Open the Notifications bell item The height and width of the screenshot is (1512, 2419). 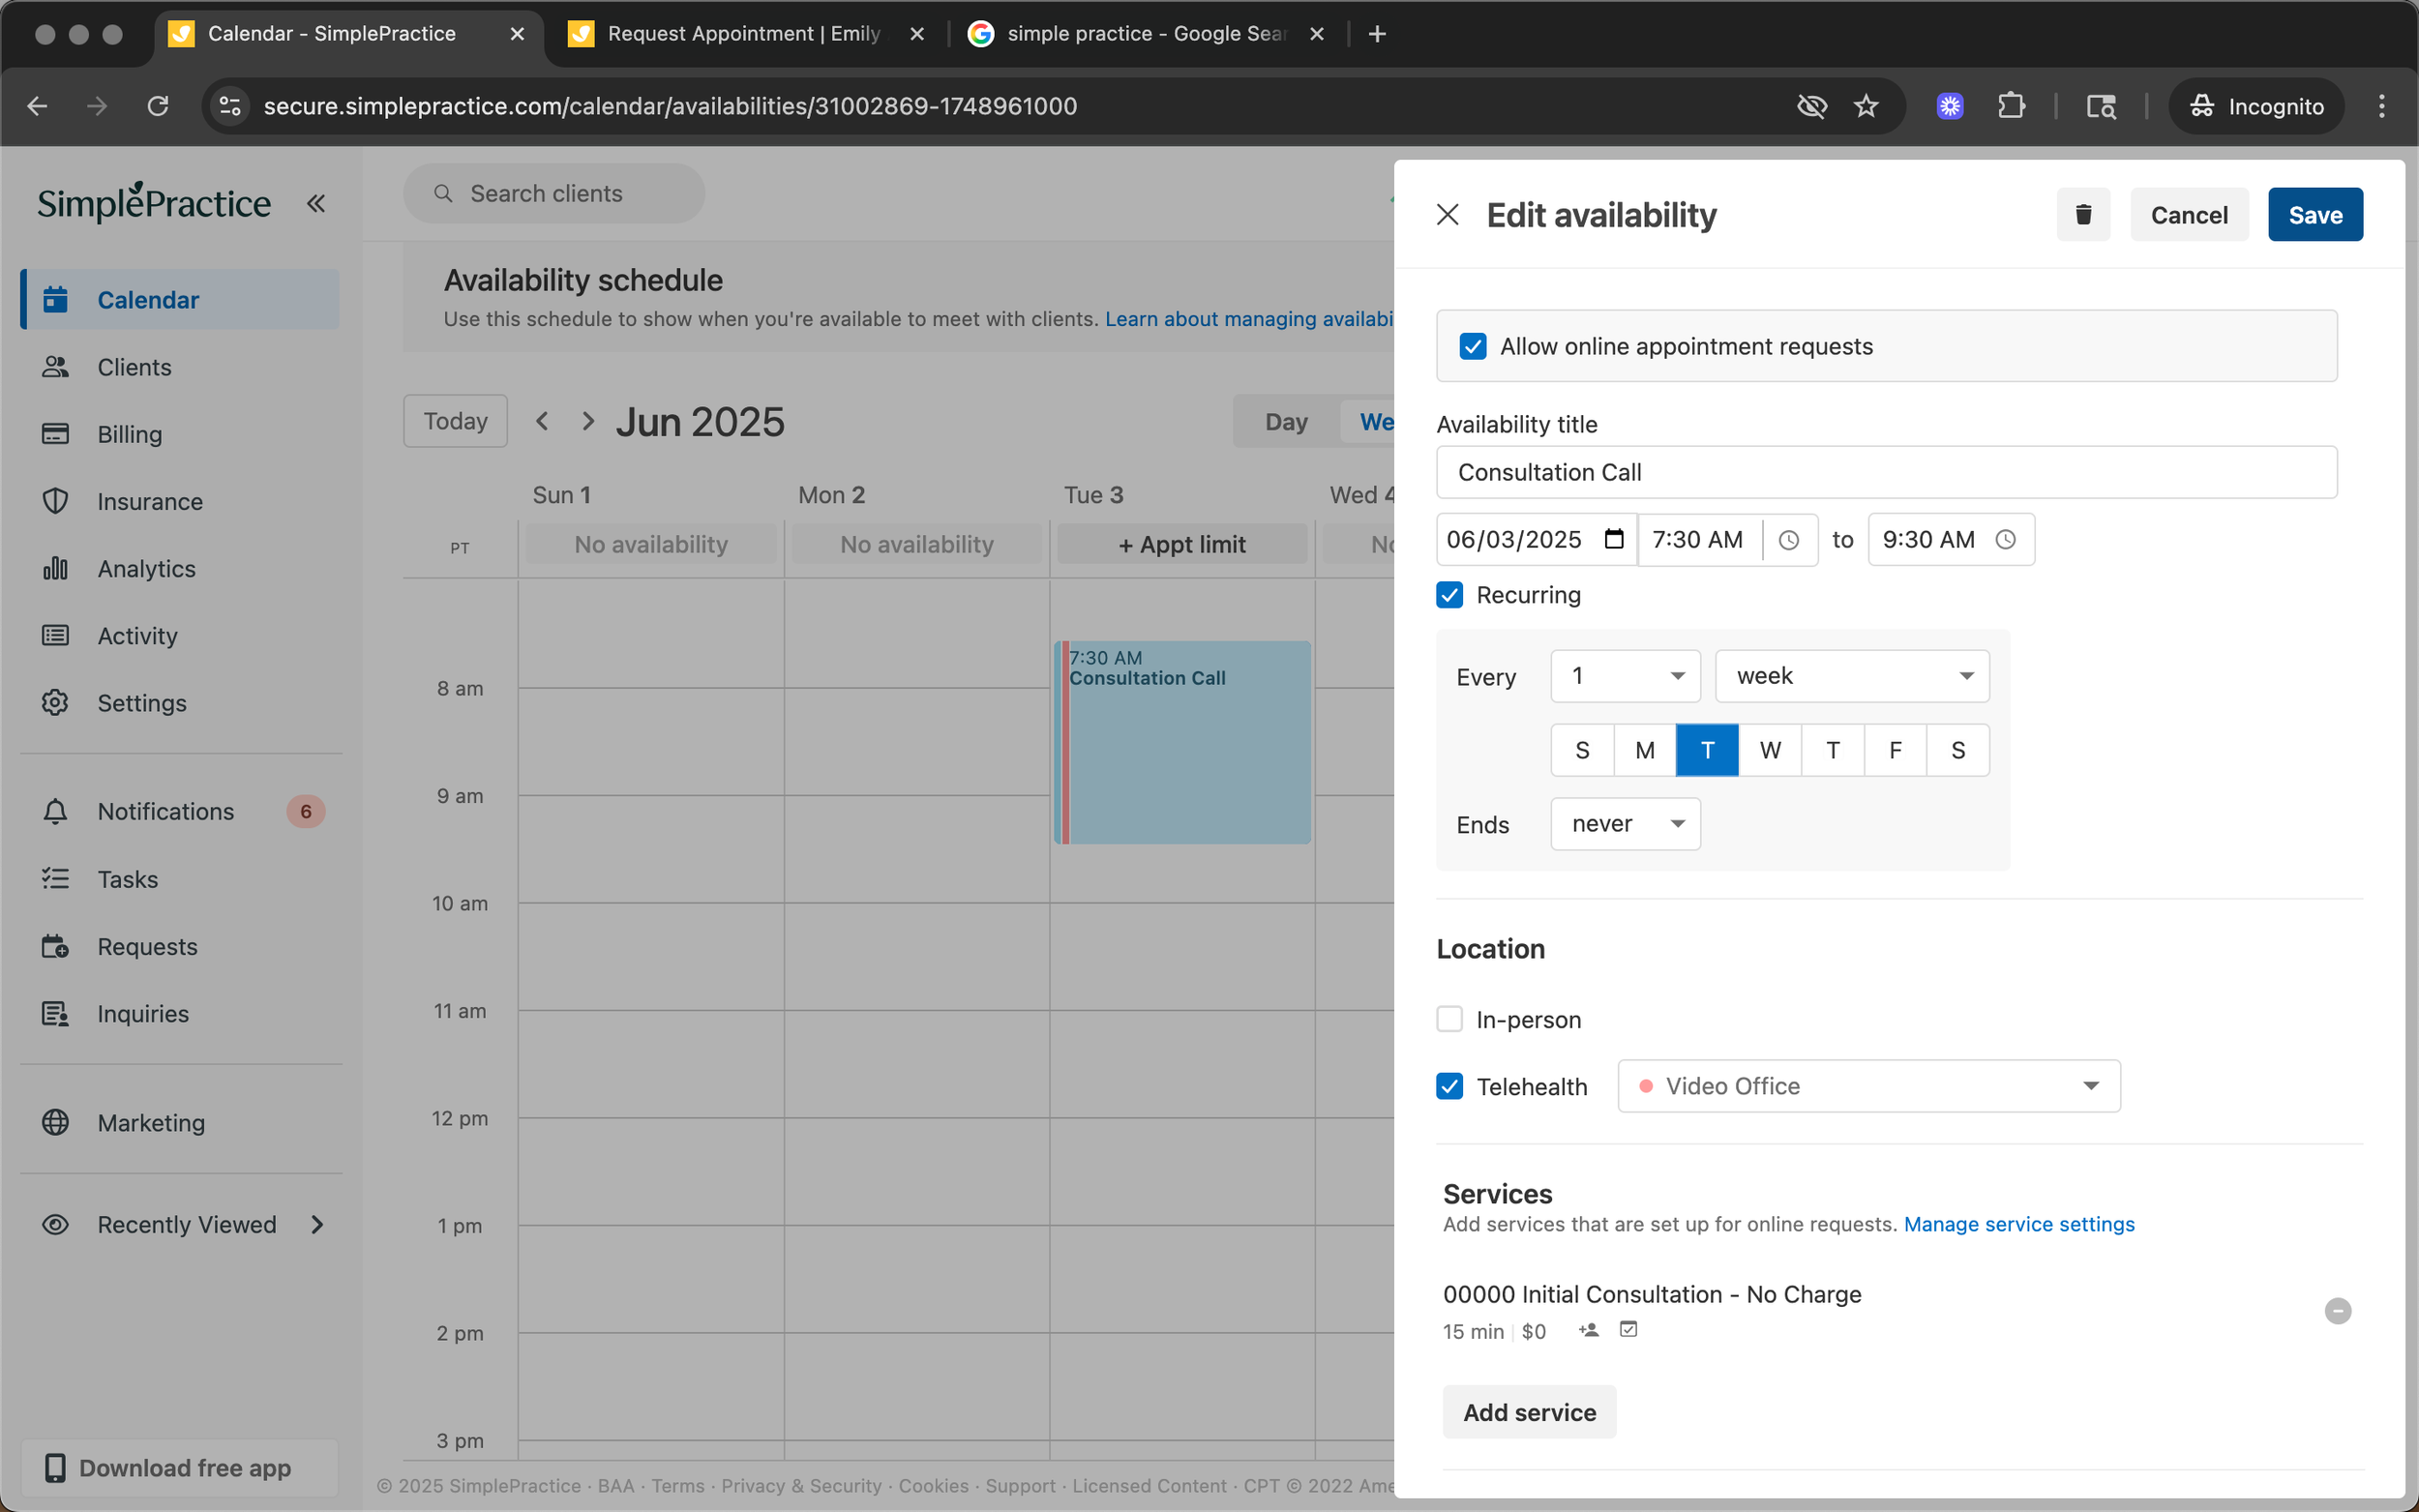point(166,811)
